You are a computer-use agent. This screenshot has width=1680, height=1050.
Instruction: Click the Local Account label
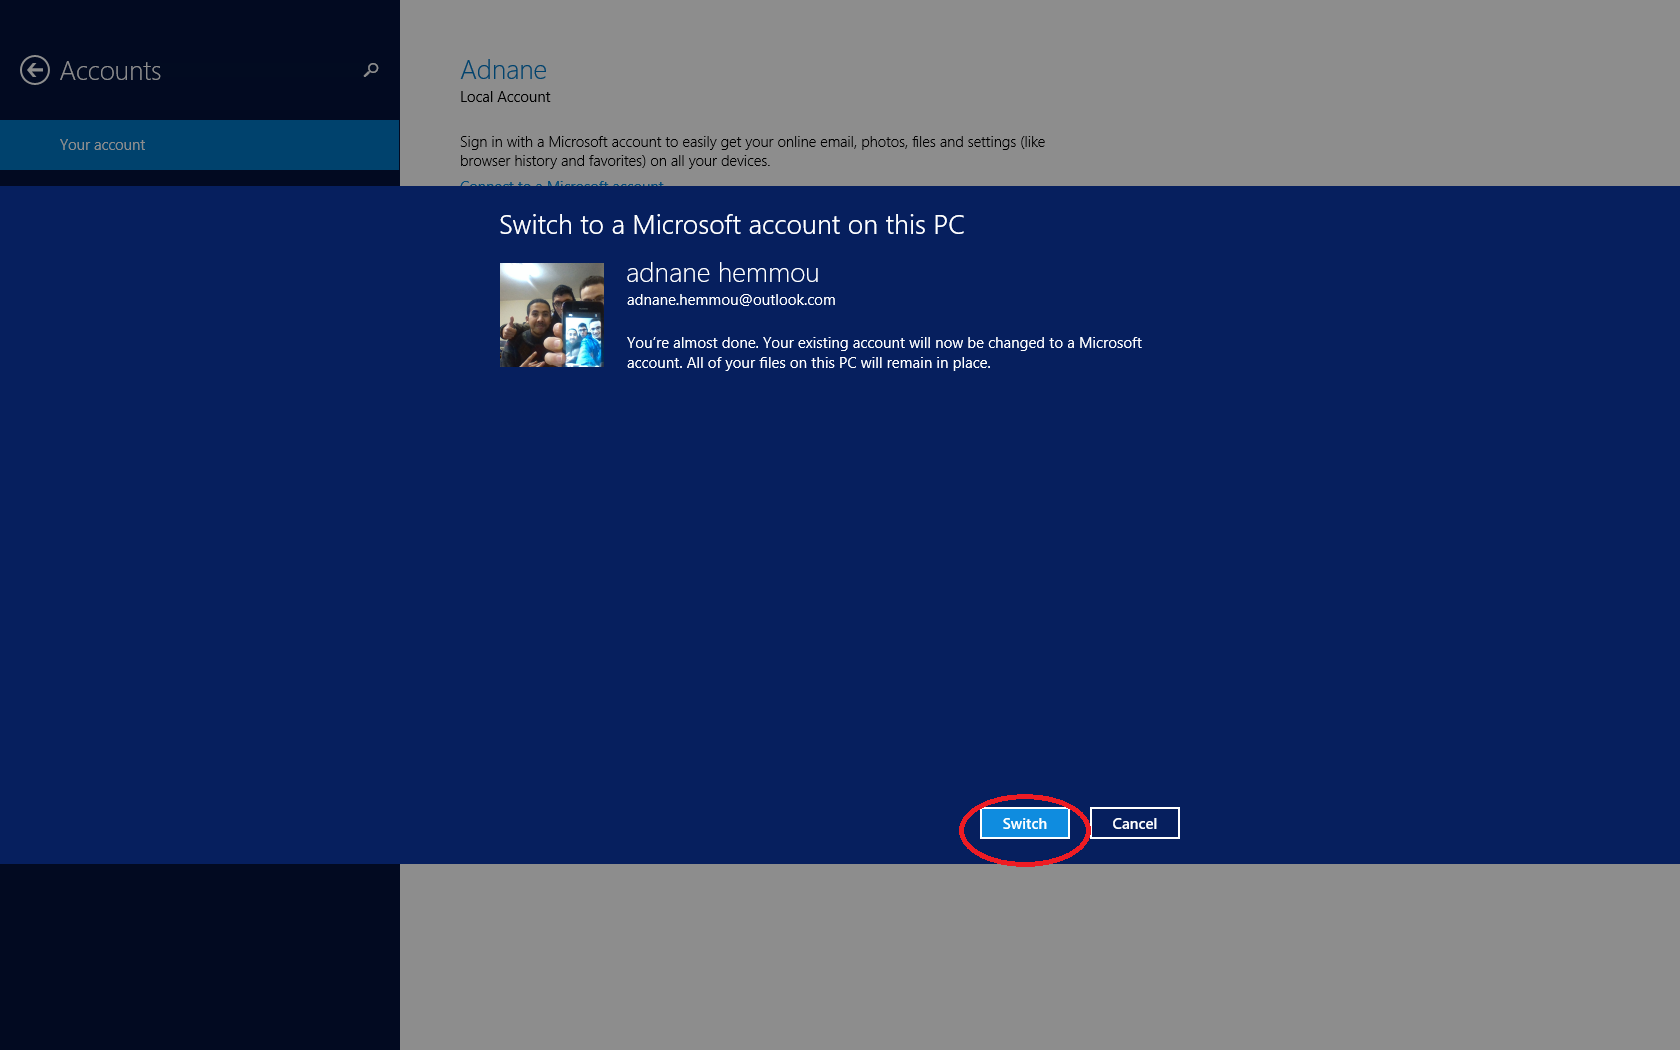[505, 97]
